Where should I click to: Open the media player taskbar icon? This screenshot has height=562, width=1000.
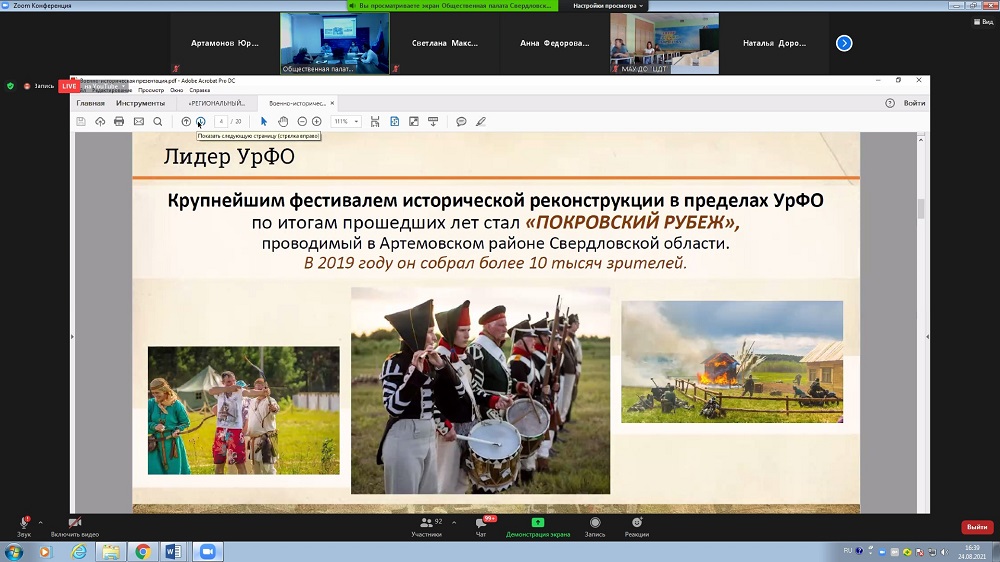pyautogui.click(x=45, y=552)
